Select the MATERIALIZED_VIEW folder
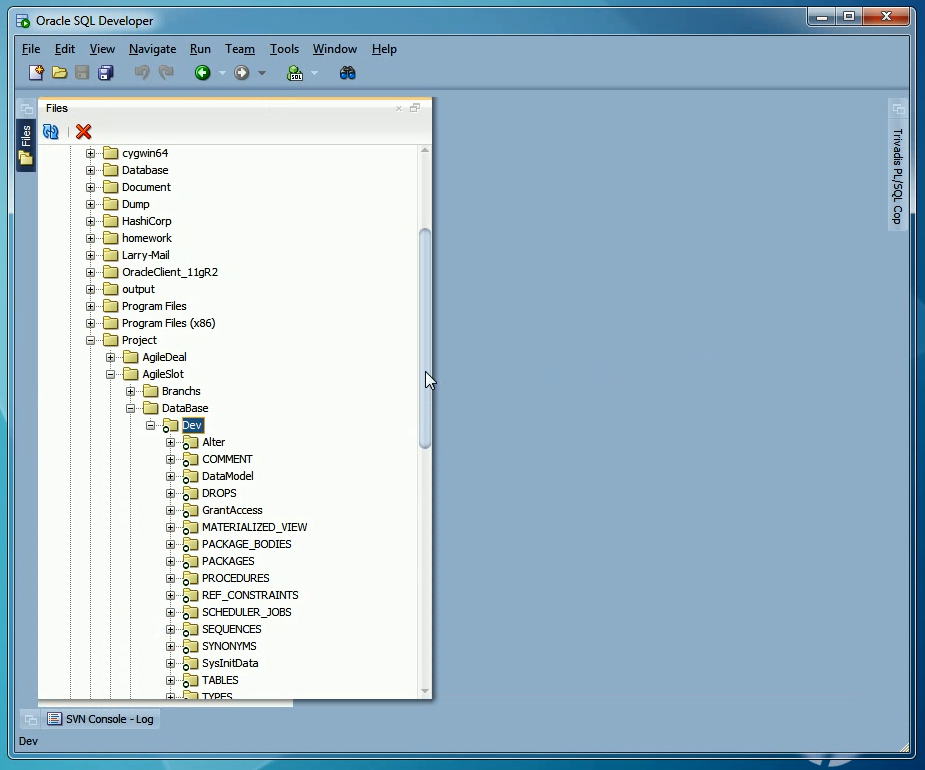The width and height of the screenshot is (925, 770). 254,527
